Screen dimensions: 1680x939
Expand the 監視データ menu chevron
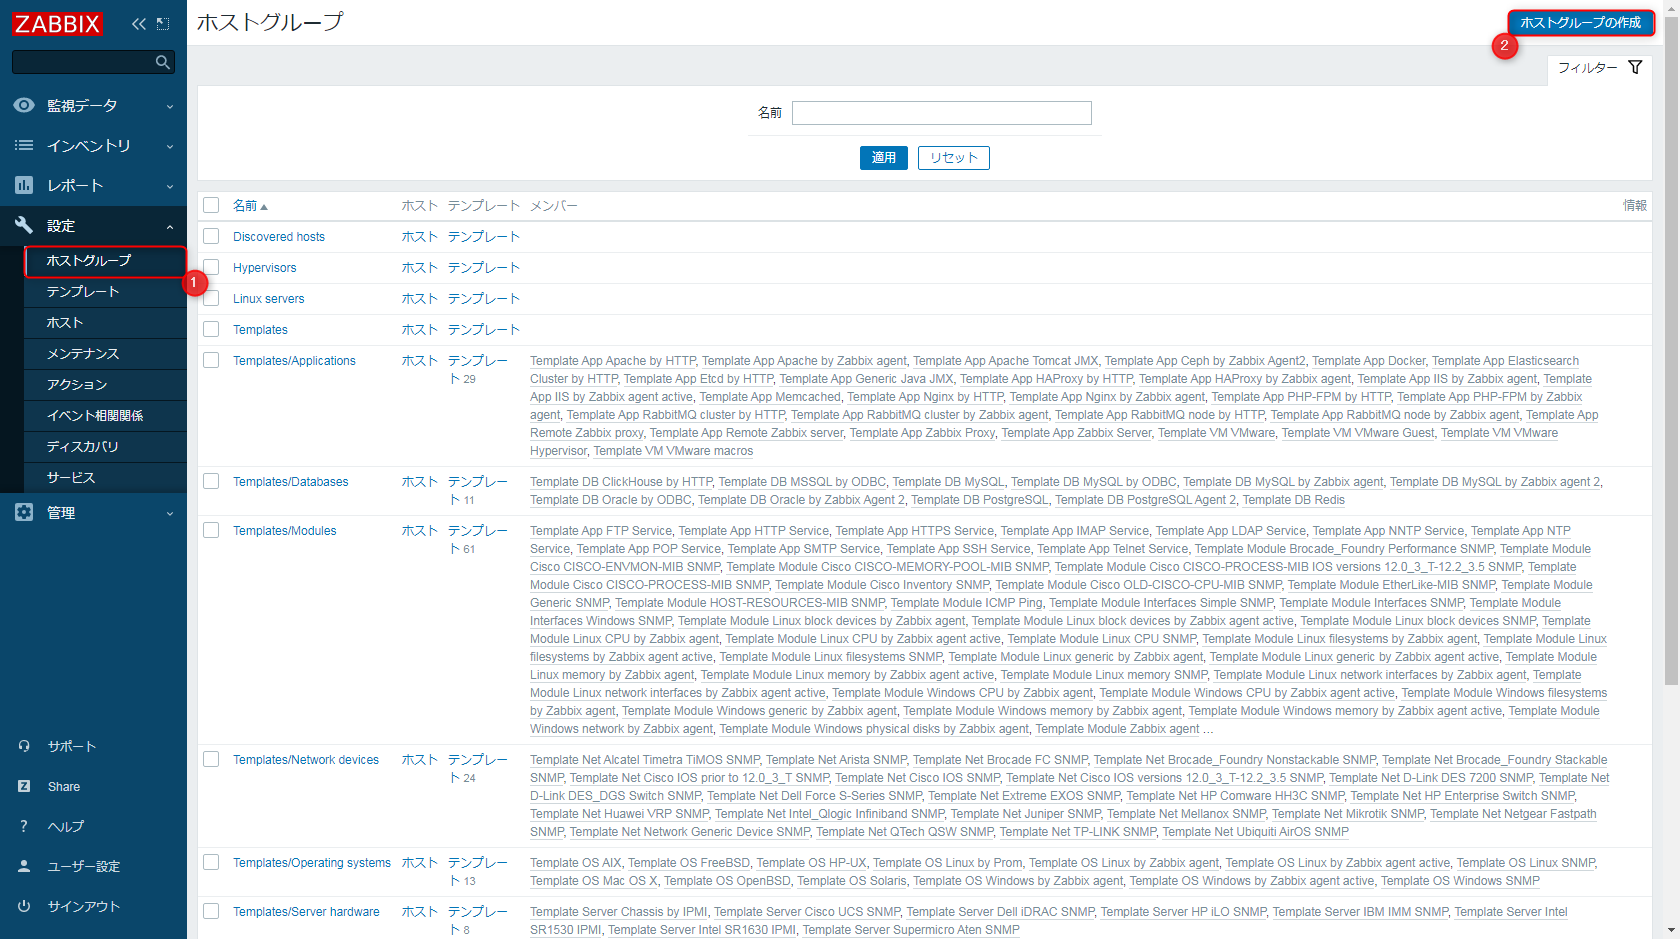coord(170,106)
